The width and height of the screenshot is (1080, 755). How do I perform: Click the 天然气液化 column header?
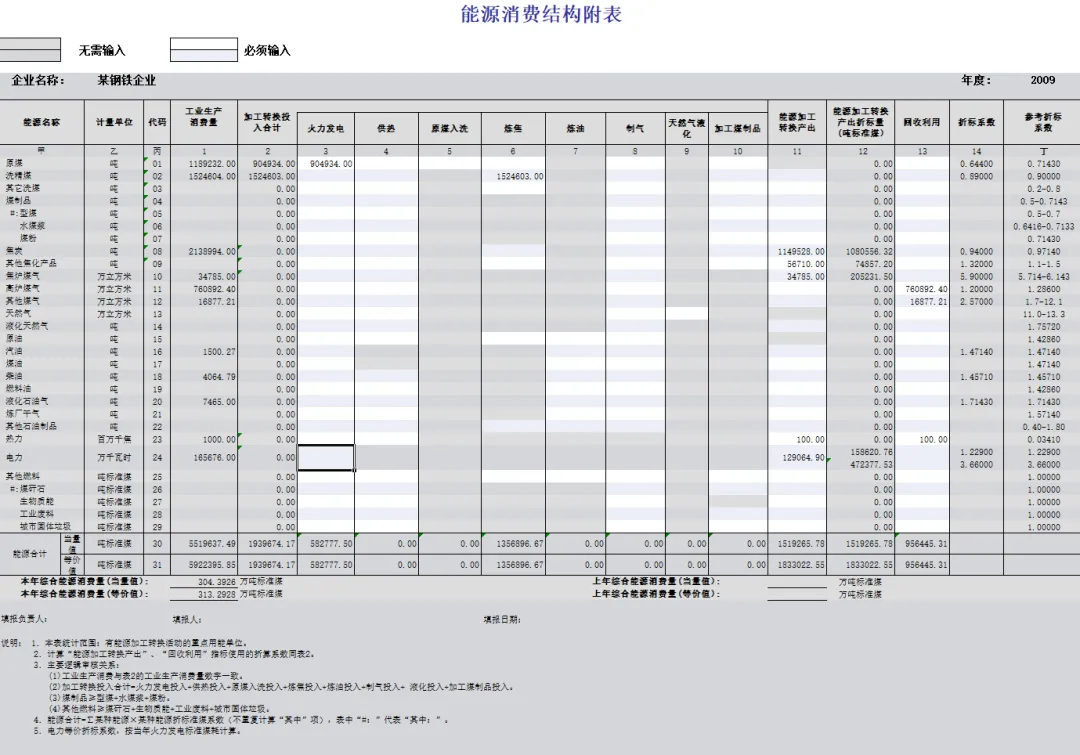coord(687,128)
